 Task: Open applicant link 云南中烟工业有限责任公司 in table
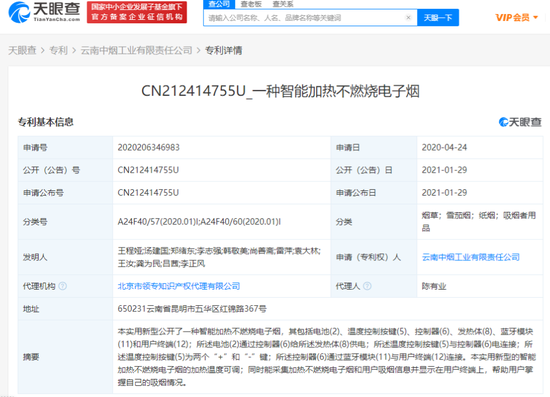[x=471, y=257]
